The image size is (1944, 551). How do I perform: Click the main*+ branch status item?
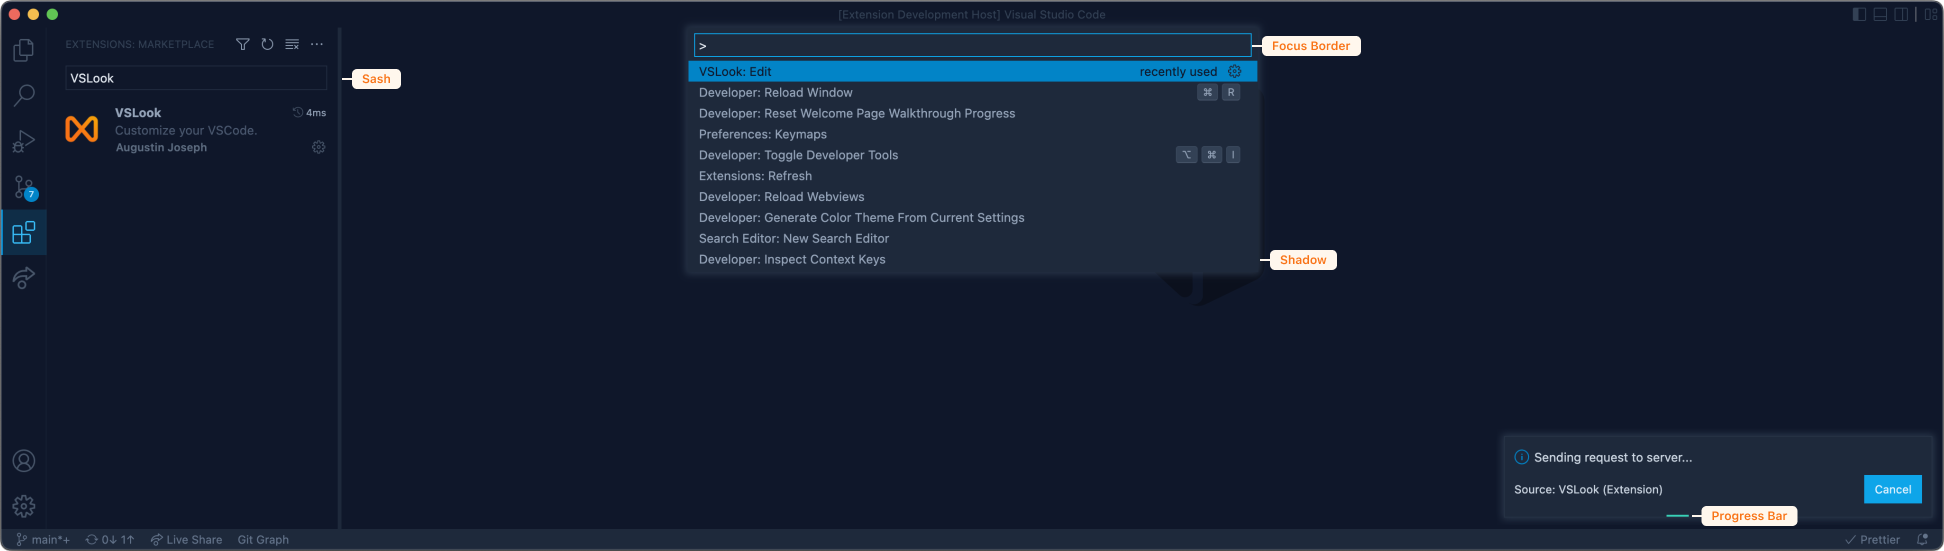click(43, 540)
